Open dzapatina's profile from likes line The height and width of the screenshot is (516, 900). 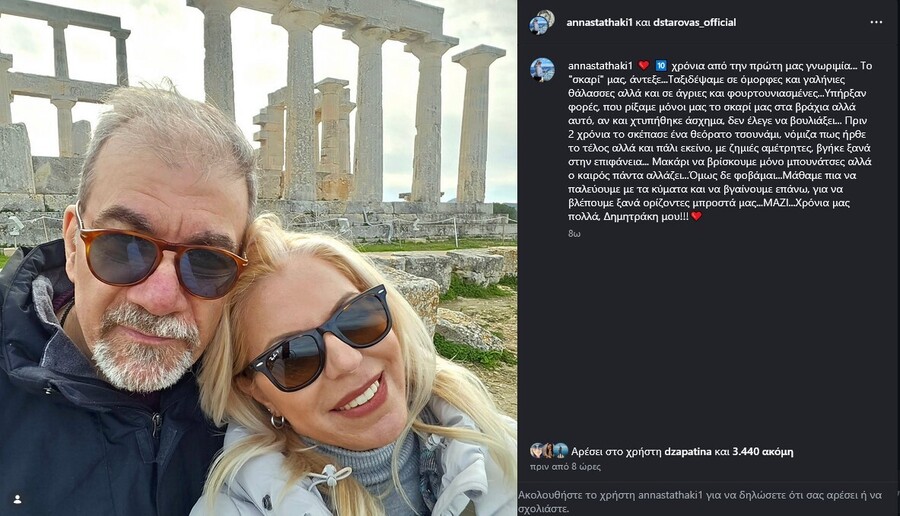[688, 452]
